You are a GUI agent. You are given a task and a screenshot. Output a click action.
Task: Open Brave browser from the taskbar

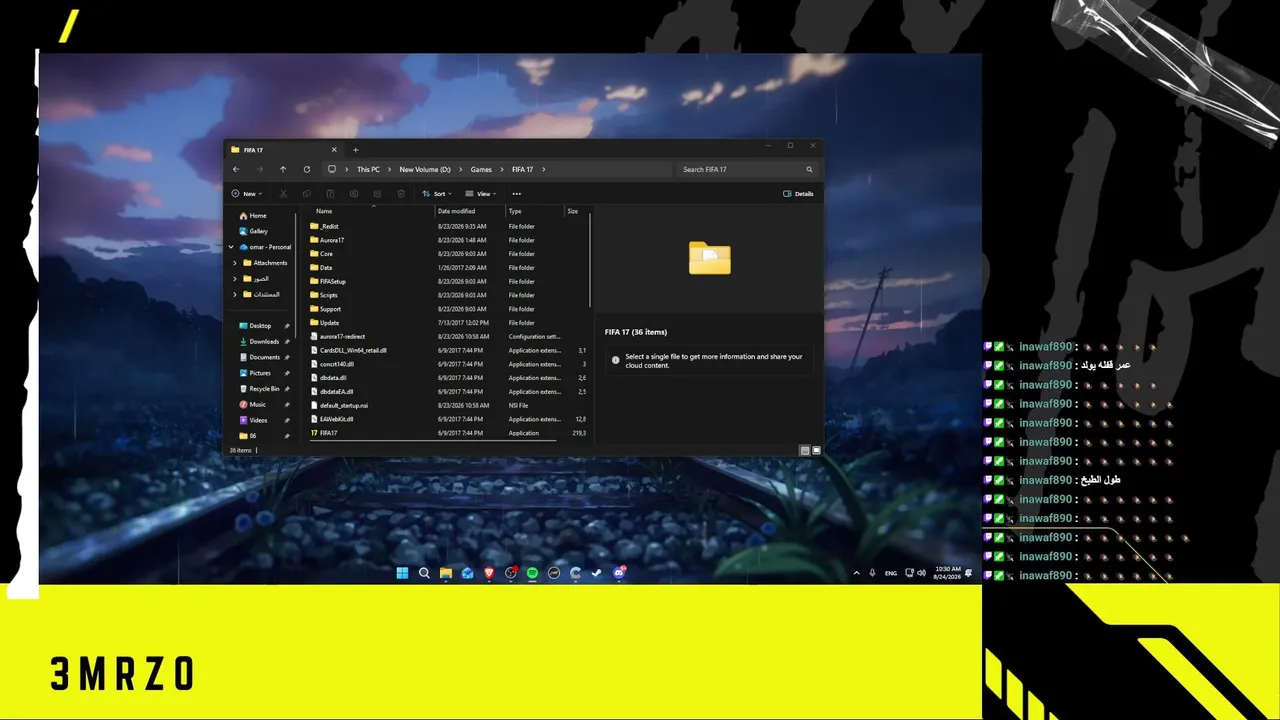click(489, 573)
